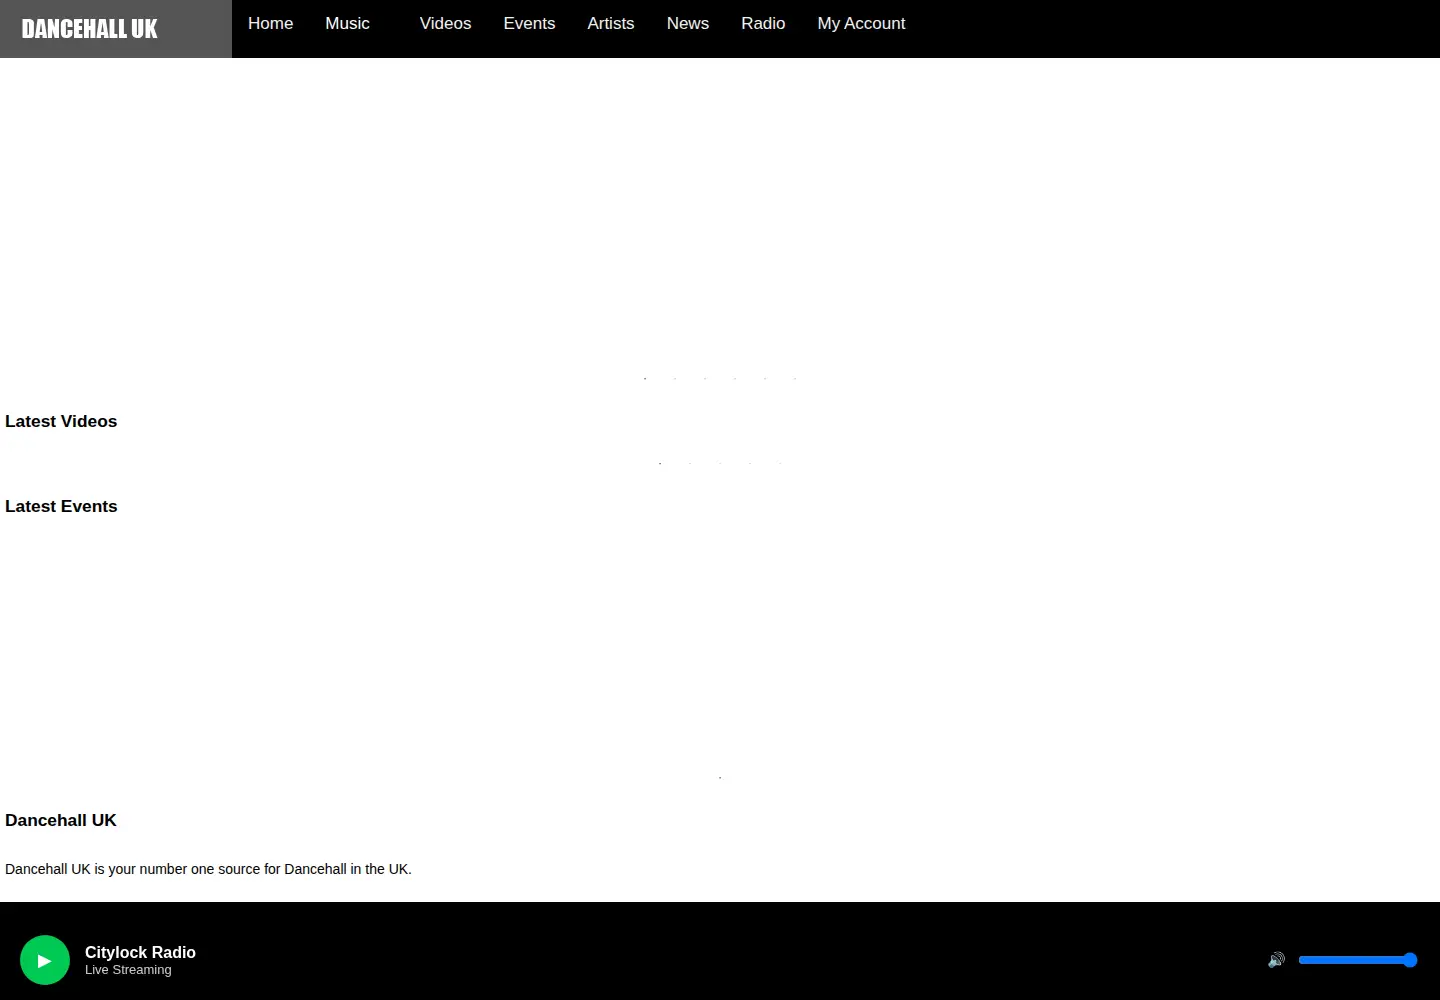
Task: Open the Music menu
Action: pyautogui.click(x=347, y=23)
